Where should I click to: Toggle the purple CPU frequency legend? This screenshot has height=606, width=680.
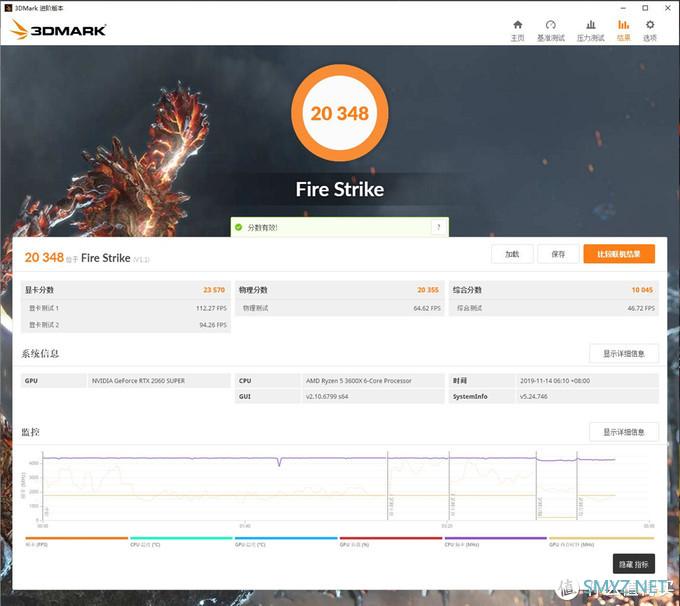496,538
